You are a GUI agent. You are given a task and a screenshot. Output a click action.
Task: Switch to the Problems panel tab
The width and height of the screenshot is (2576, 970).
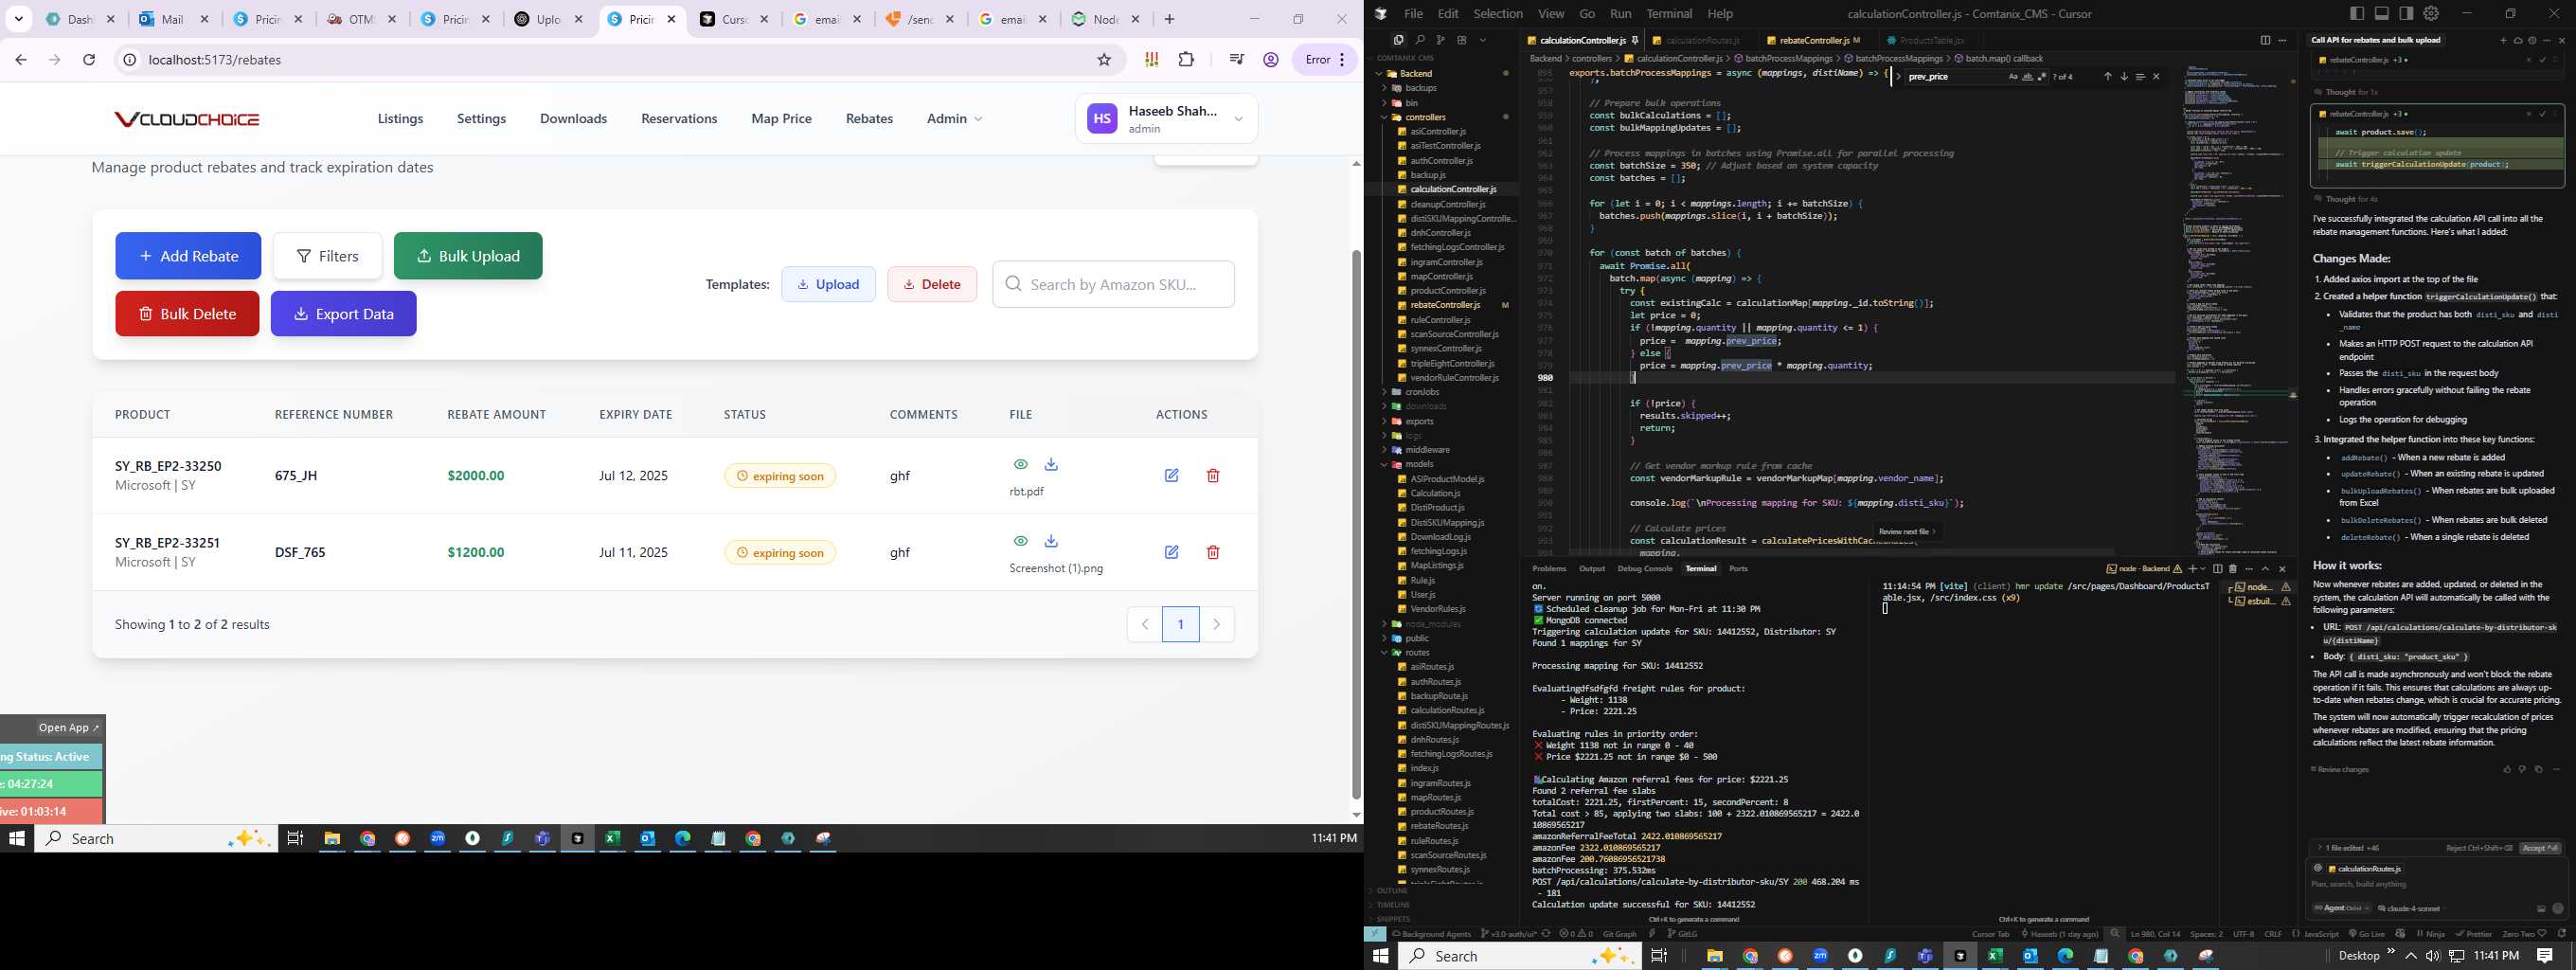[x=1549, y=568]
